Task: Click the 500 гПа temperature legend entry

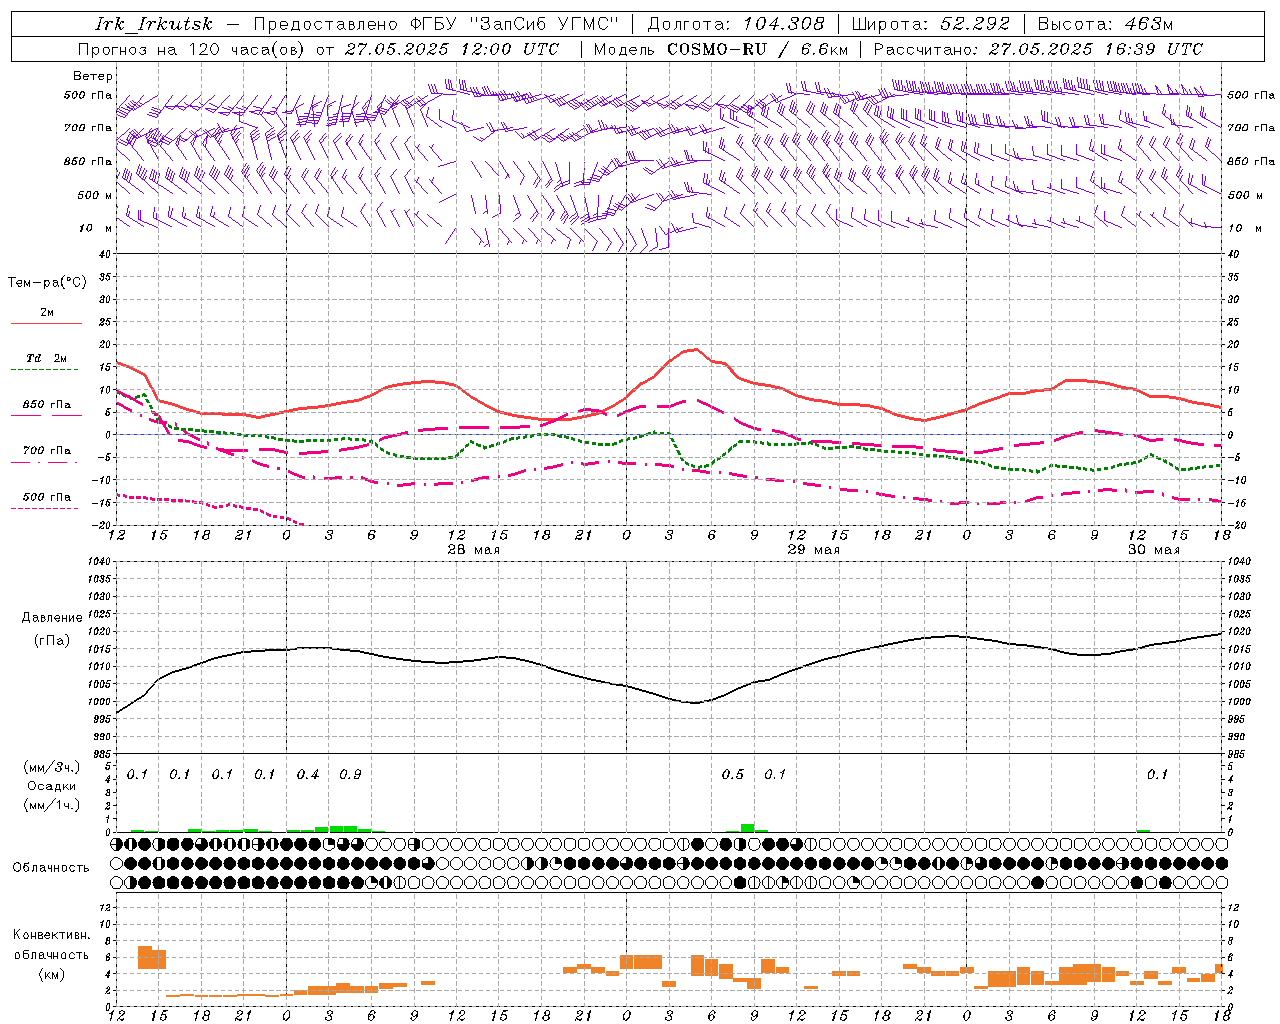Action: 47,497
